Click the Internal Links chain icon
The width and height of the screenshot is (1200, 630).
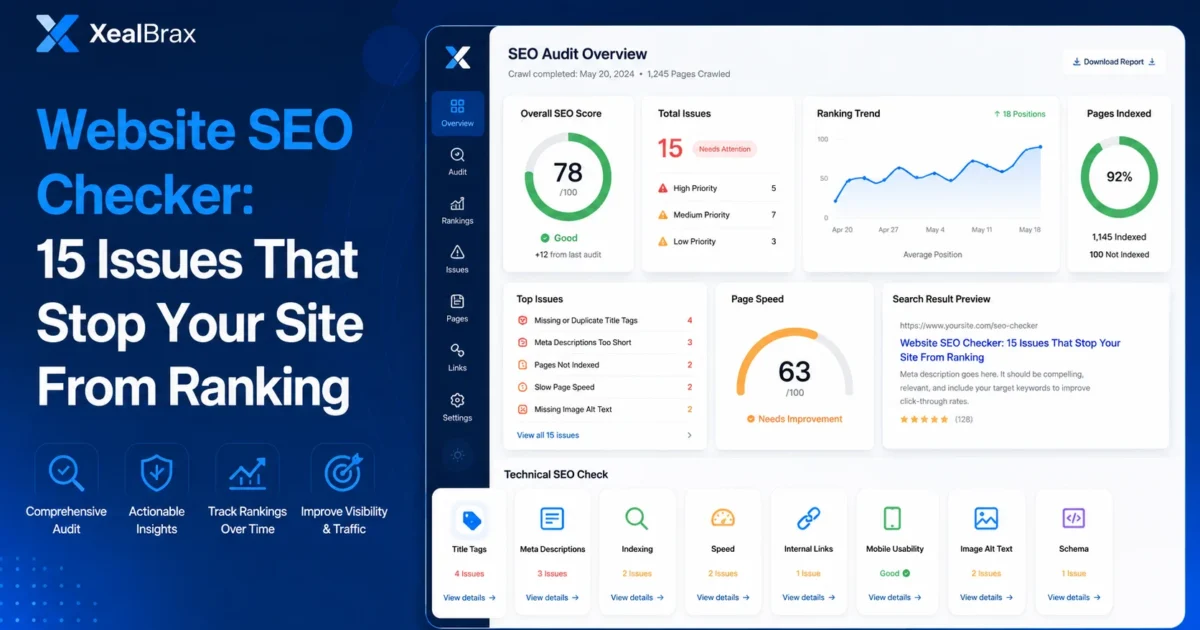coord(809,518)
